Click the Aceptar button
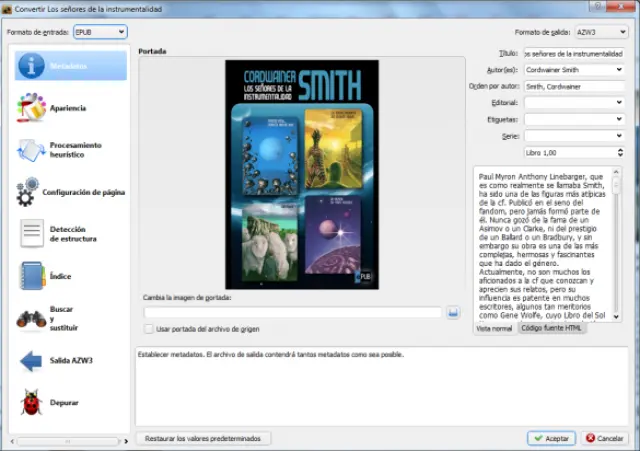 [551, 438]
